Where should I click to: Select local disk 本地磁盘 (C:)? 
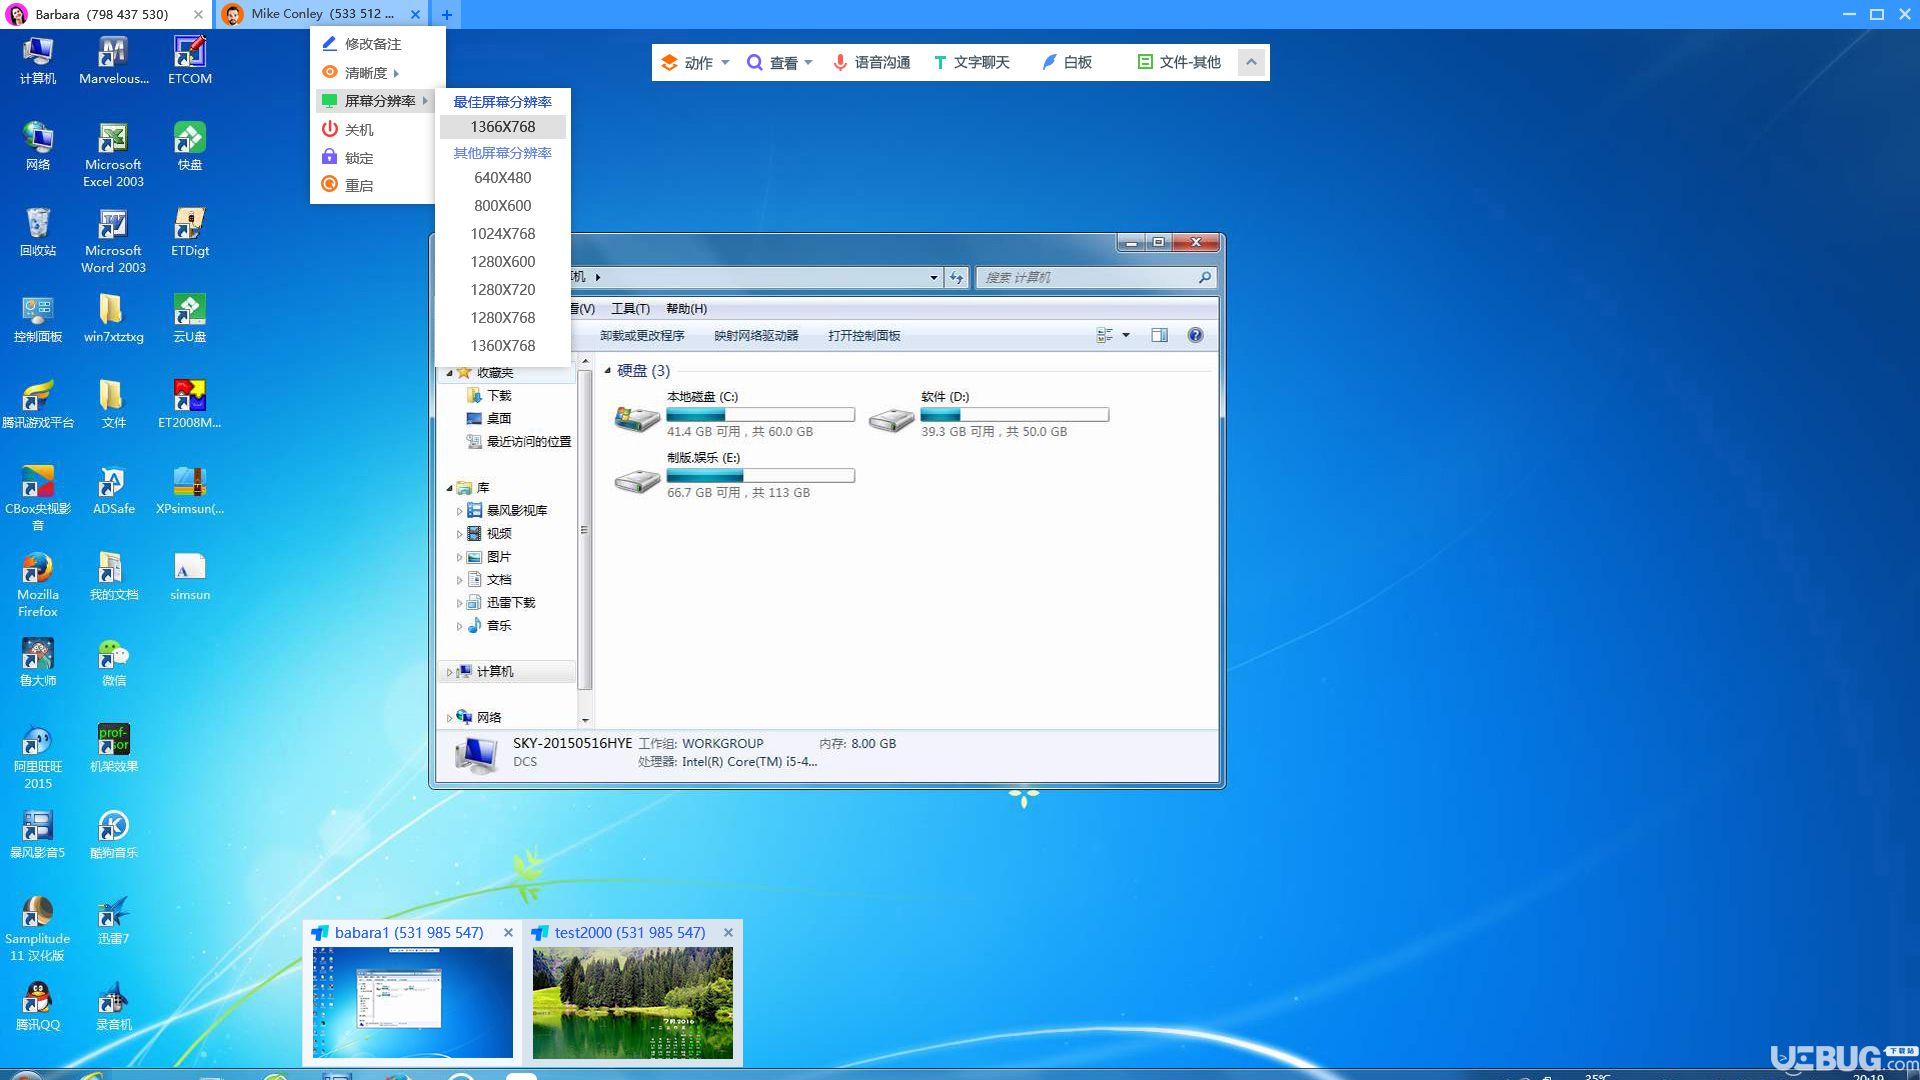pyautogui.click(x=735, y=414)
